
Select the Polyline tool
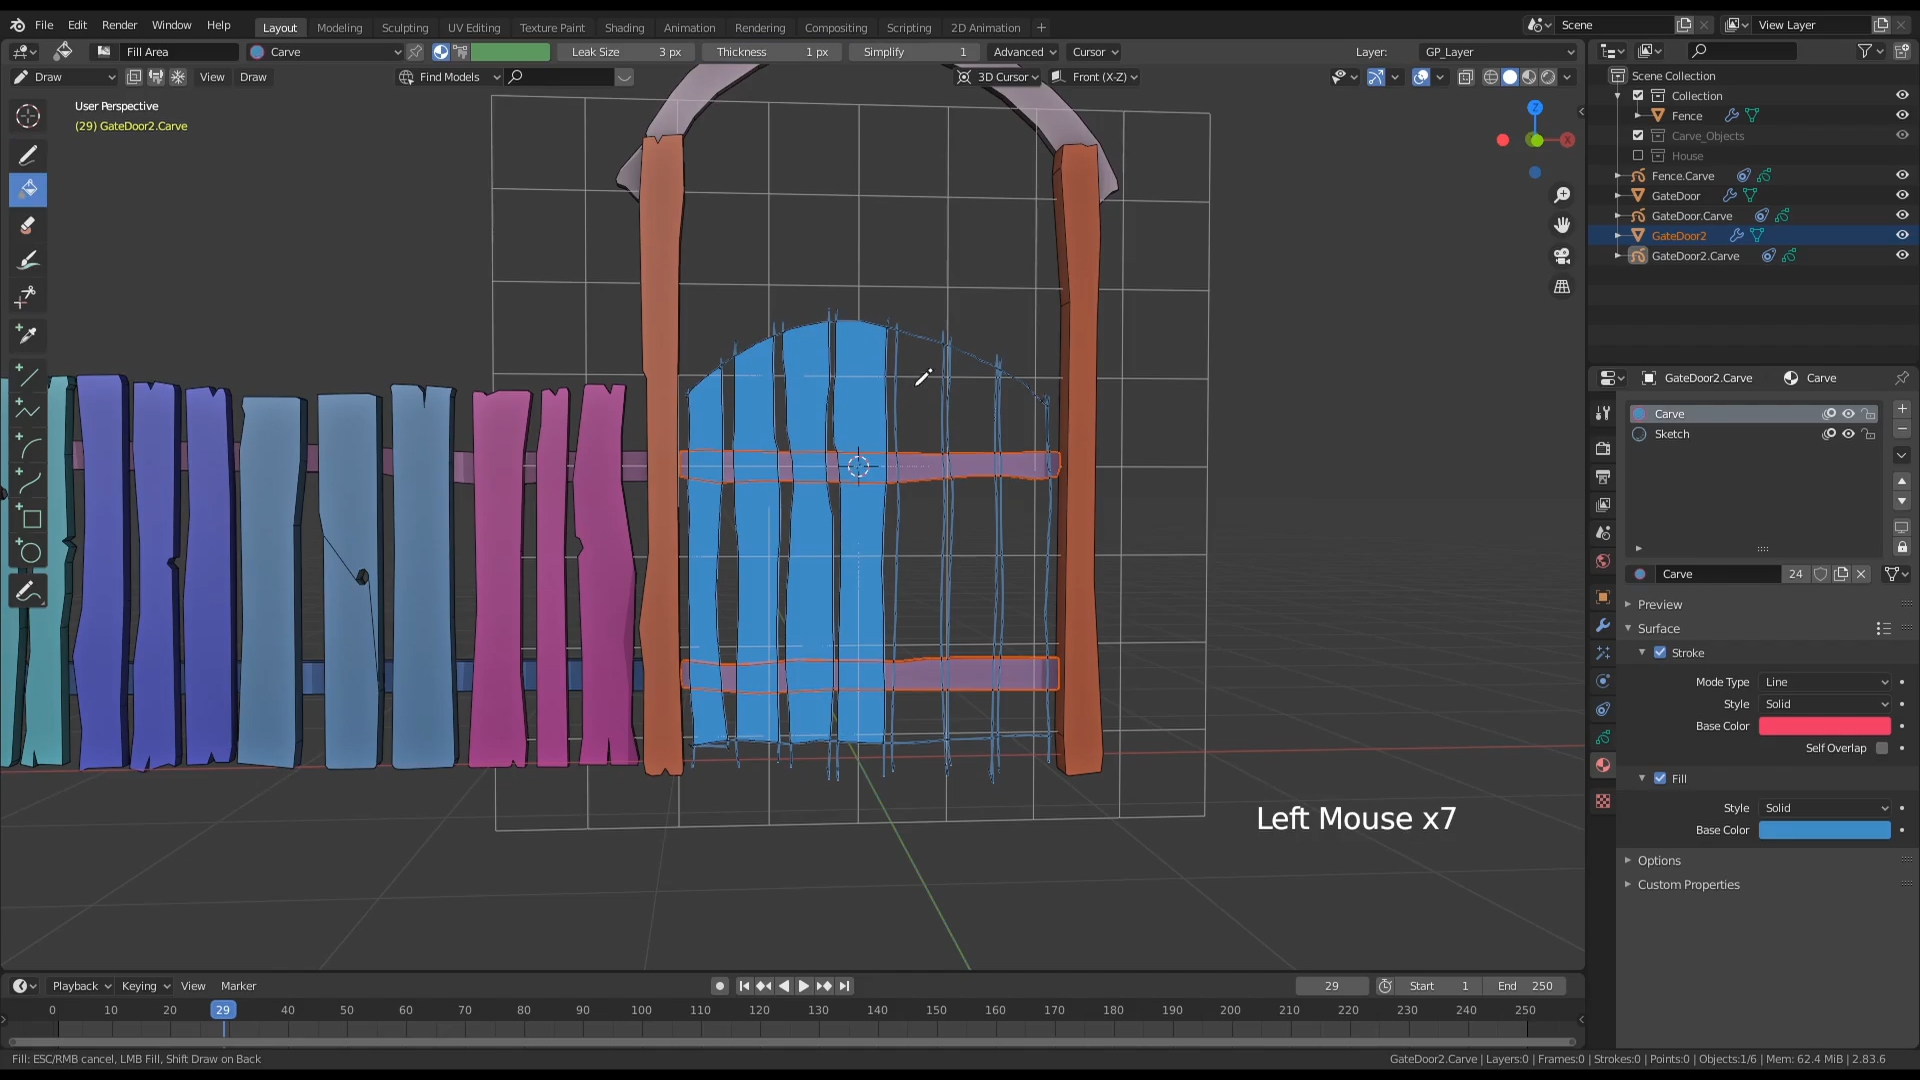(28, 410)
